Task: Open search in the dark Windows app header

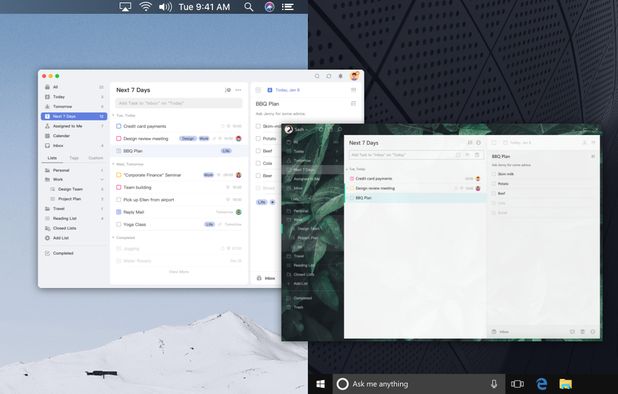Action: [x=340, y=129]
